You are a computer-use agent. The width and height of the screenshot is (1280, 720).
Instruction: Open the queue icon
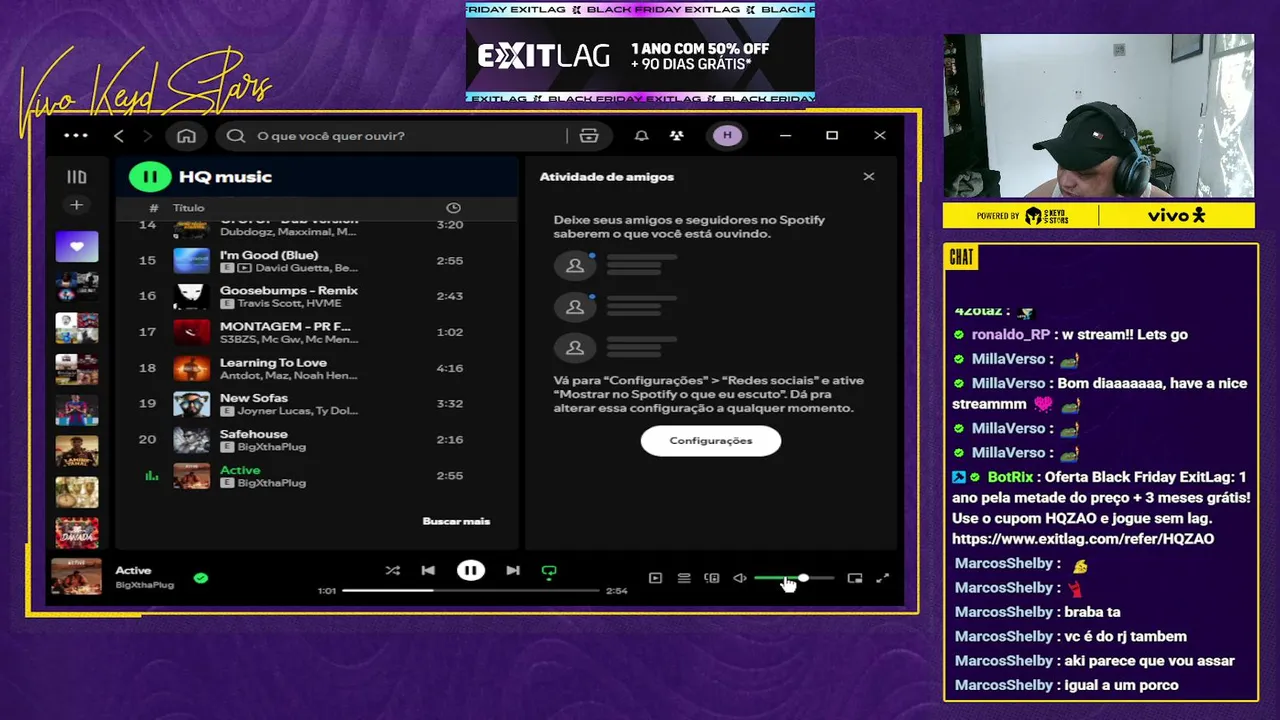(x=684, y=578)
